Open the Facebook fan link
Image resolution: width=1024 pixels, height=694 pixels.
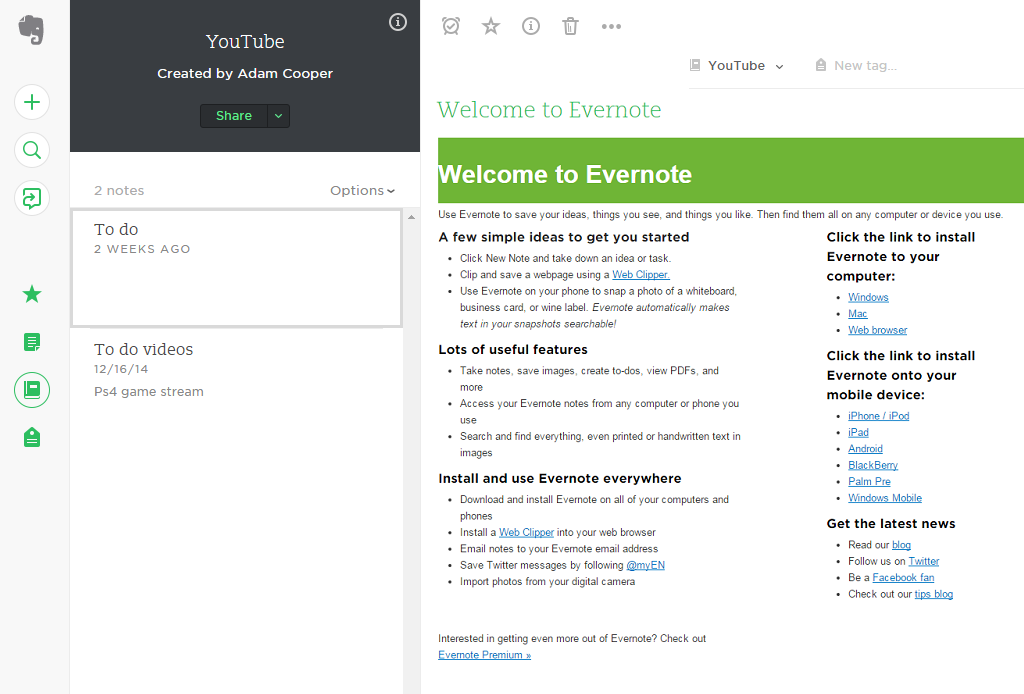[x=903, y=577]
